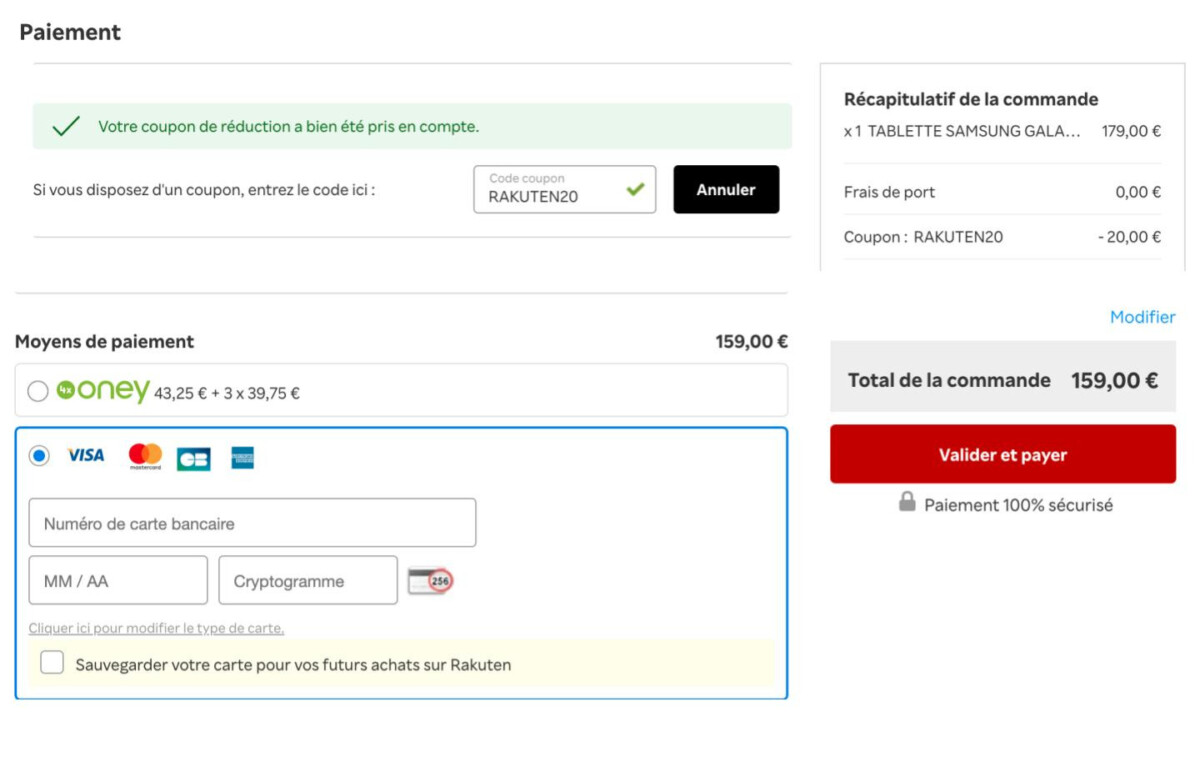Click the cryptogram help card icon
The height and width of the screenshot is (777, 1200).
coord(431,580)
